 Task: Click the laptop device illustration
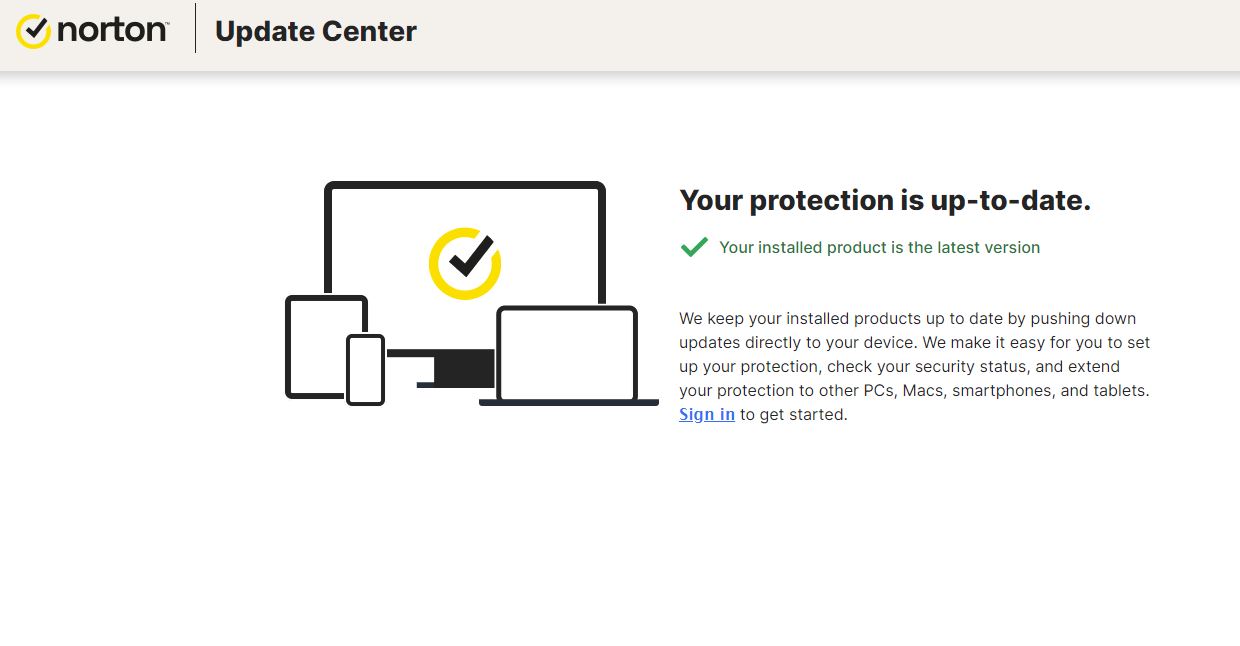[568, 356]
